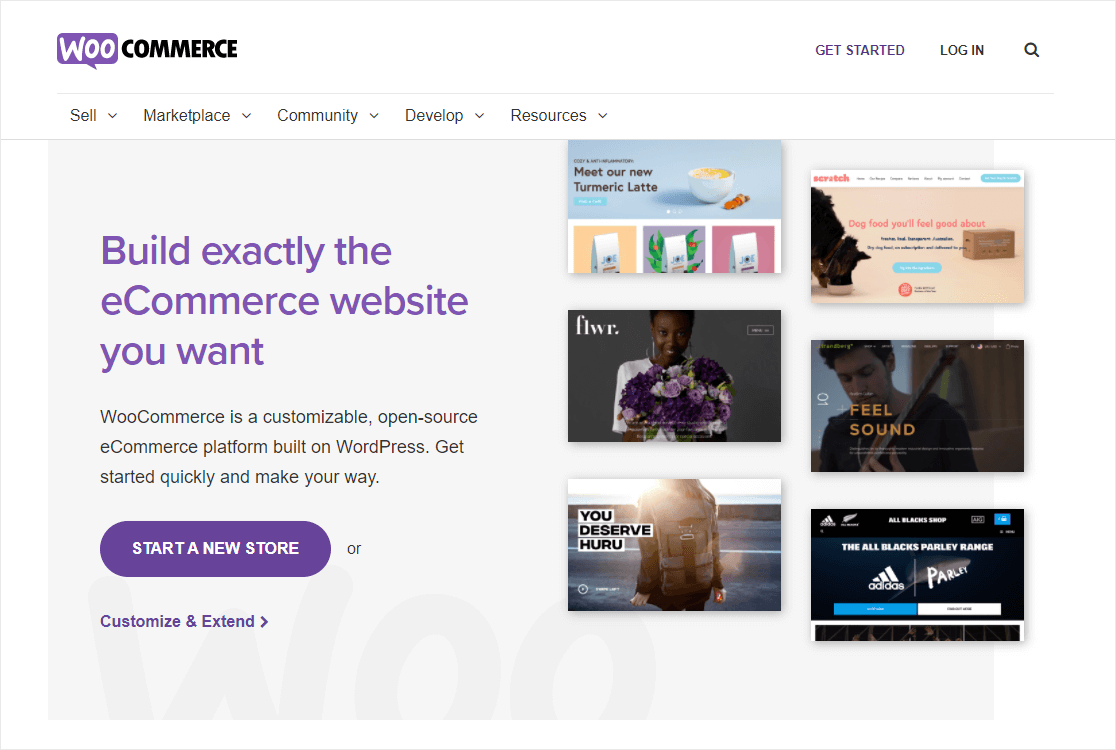Viewport: 1116px width, 750px height.
Task: Expand the chevron next to Sell
Action: 112,116
